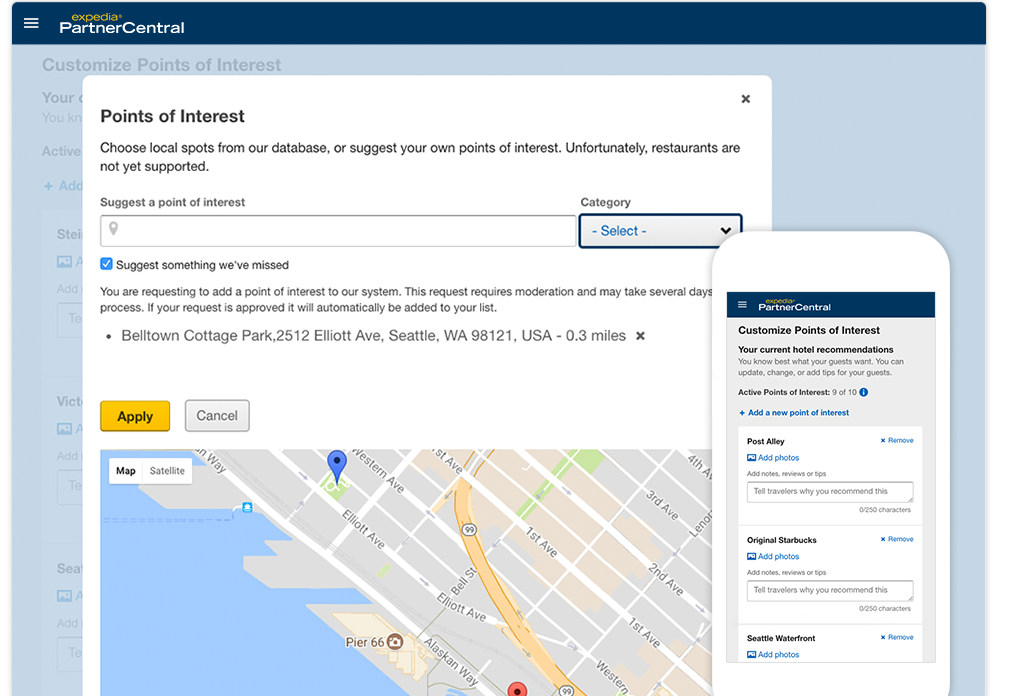Click Add a new point of interest link
Image resolution: width=1019 pixels, height=696 pixels.
click(794, 413)
